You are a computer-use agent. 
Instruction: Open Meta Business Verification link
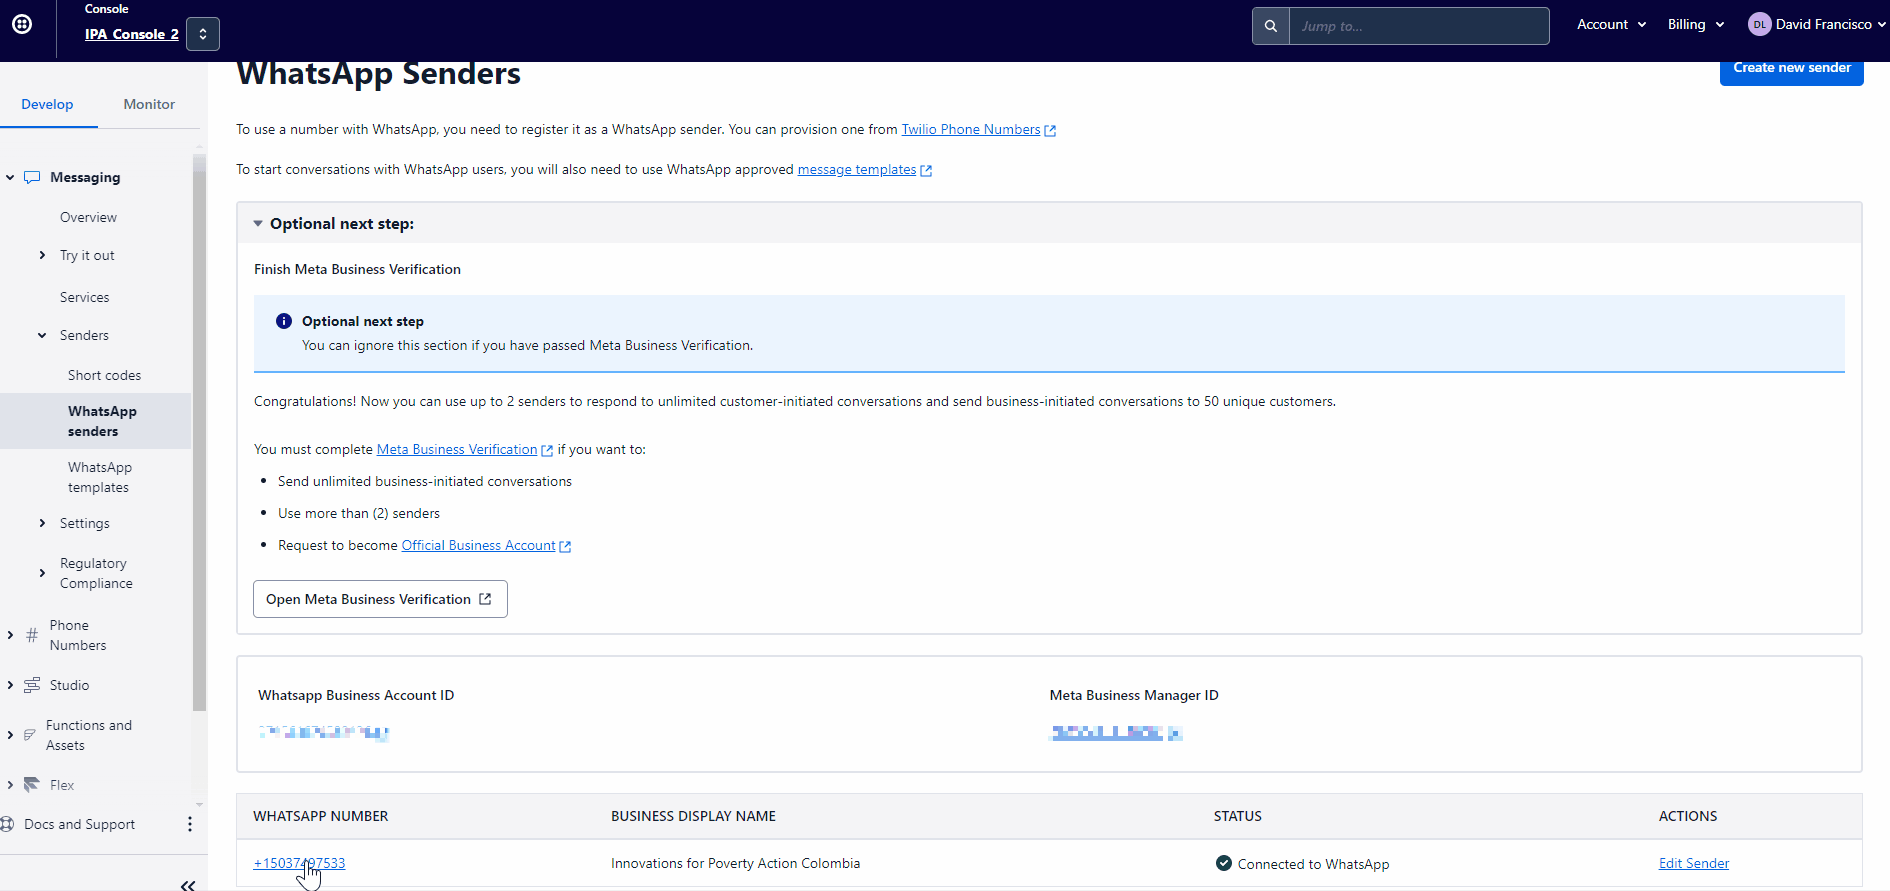(x=457, y=449)
